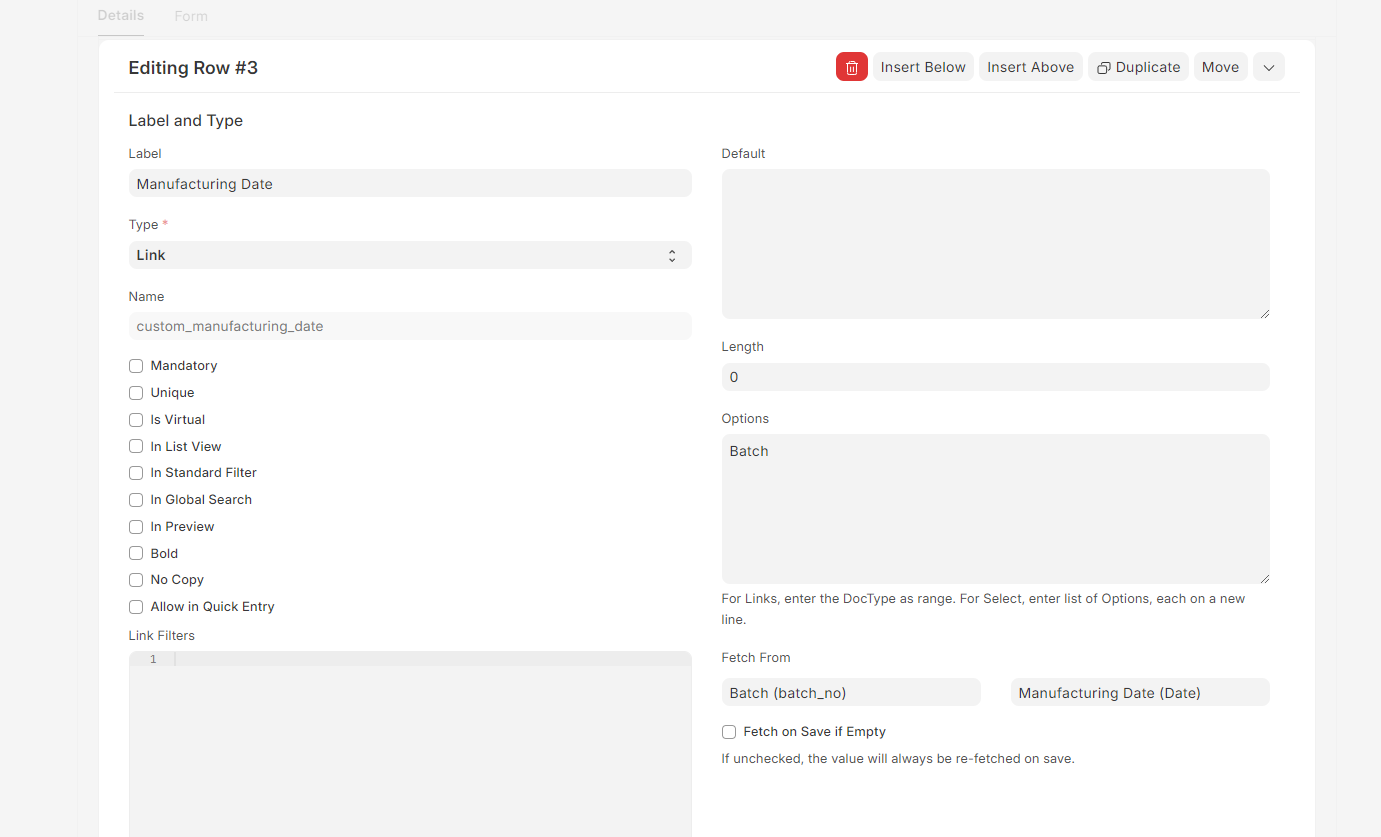Check Allow in Quick Entry

[136, 606]
